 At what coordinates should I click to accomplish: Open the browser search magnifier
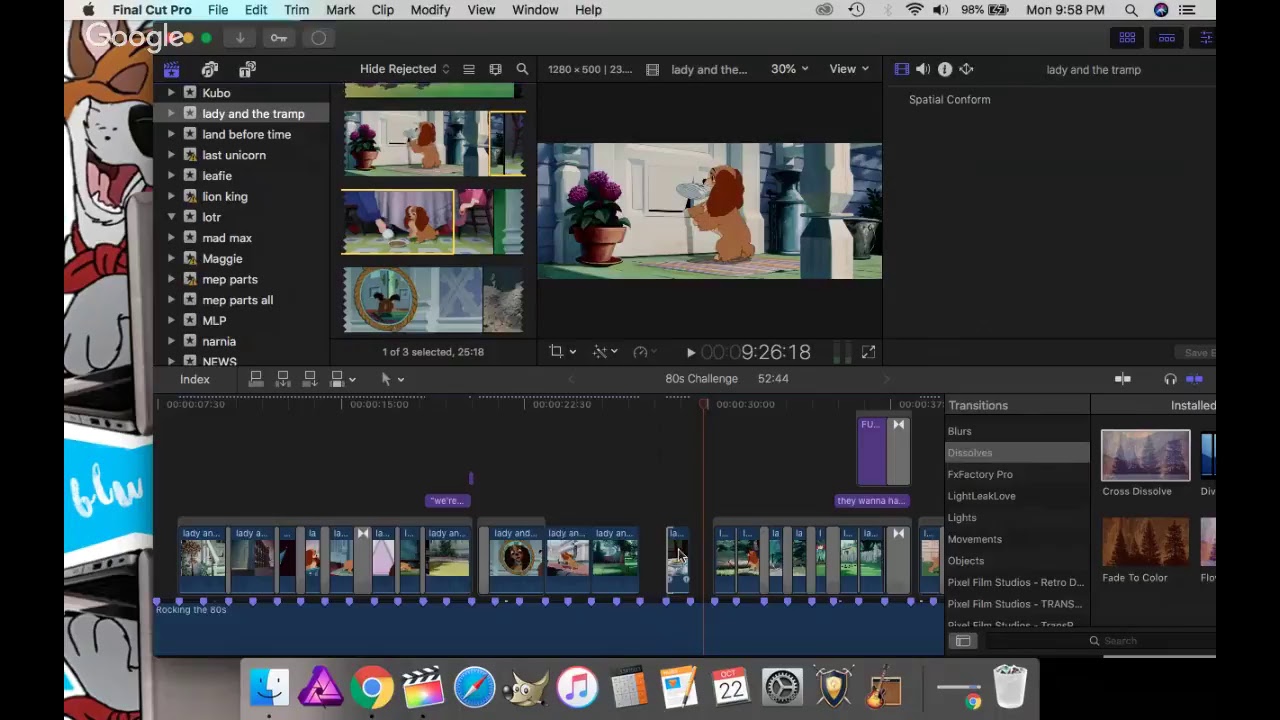tap(522, 69)
